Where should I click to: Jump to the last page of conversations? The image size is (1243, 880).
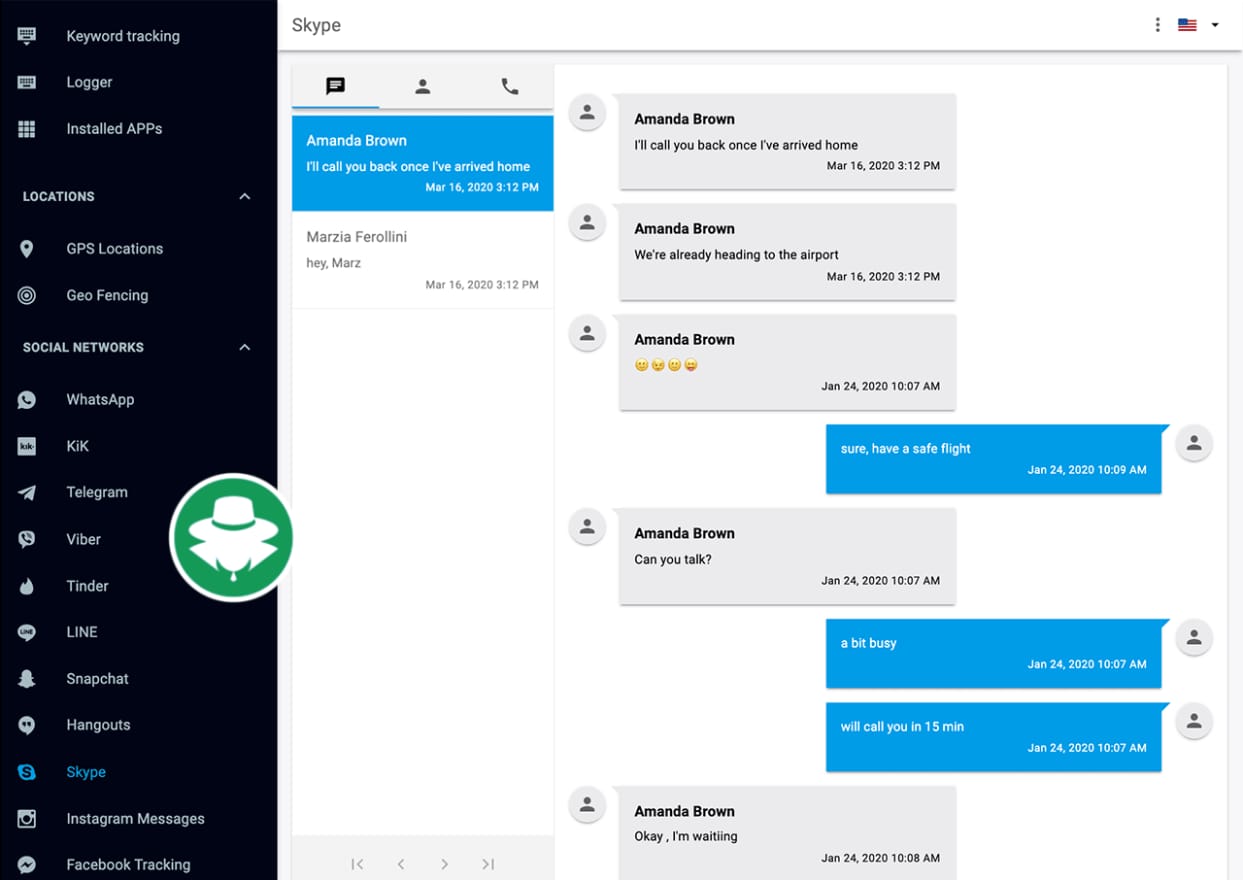[x=488, y=864]
